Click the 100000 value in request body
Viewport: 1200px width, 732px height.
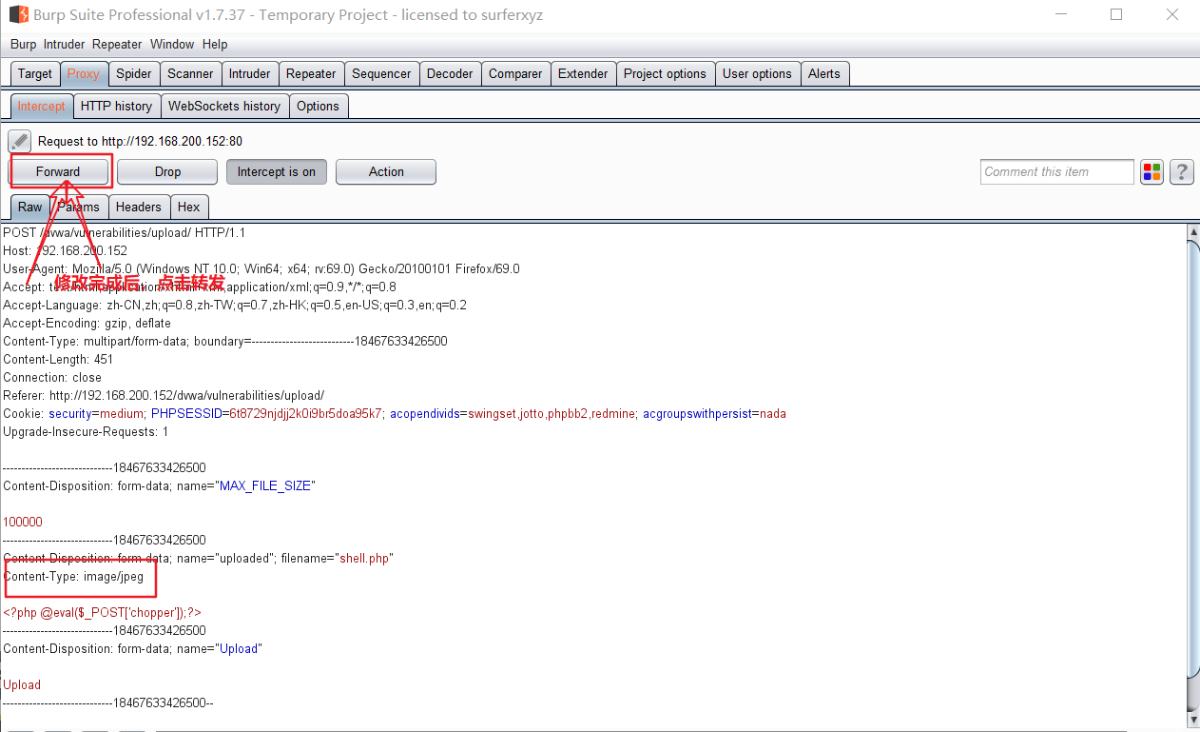pos(22,522)
